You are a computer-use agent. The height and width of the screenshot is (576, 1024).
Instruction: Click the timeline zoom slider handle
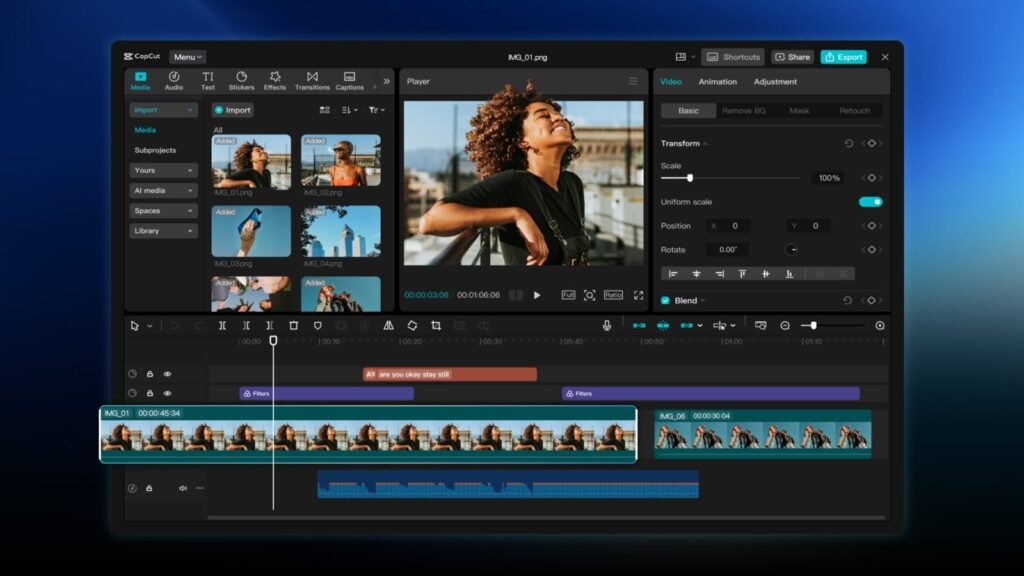[x=813, y=325]
